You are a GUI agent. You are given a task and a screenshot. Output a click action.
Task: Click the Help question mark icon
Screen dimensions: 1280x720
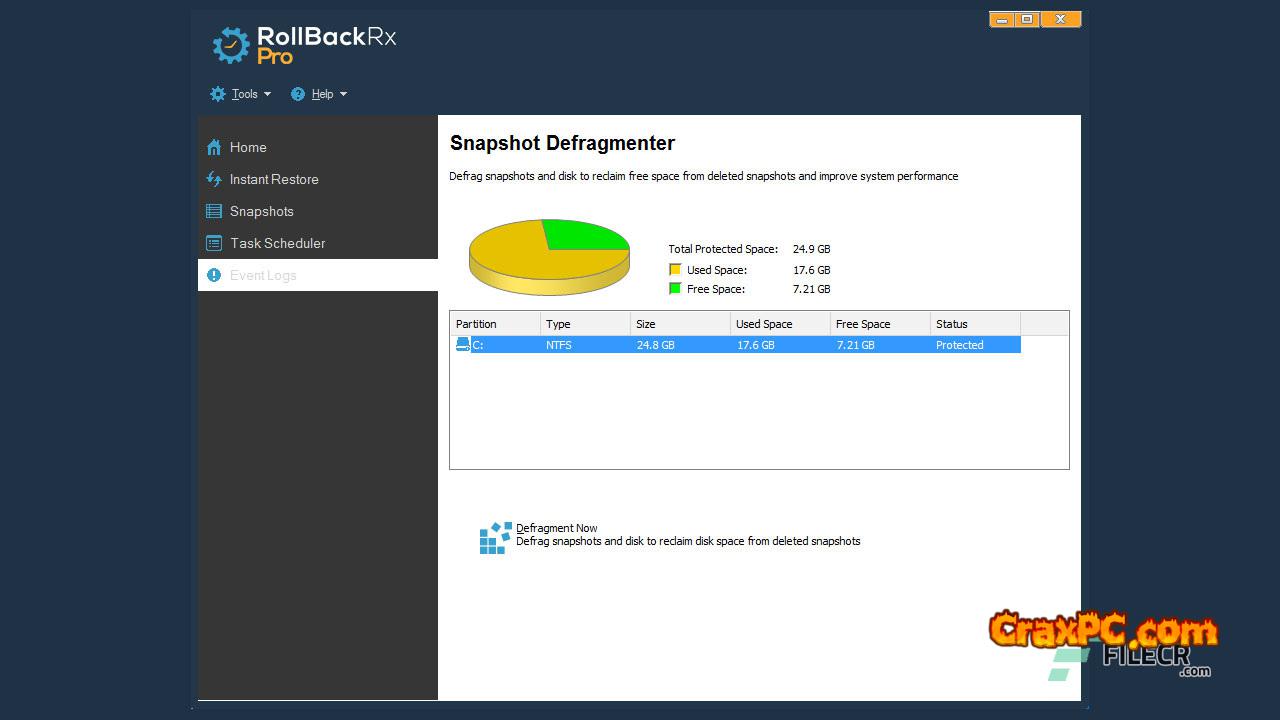(x=298, y=94)
